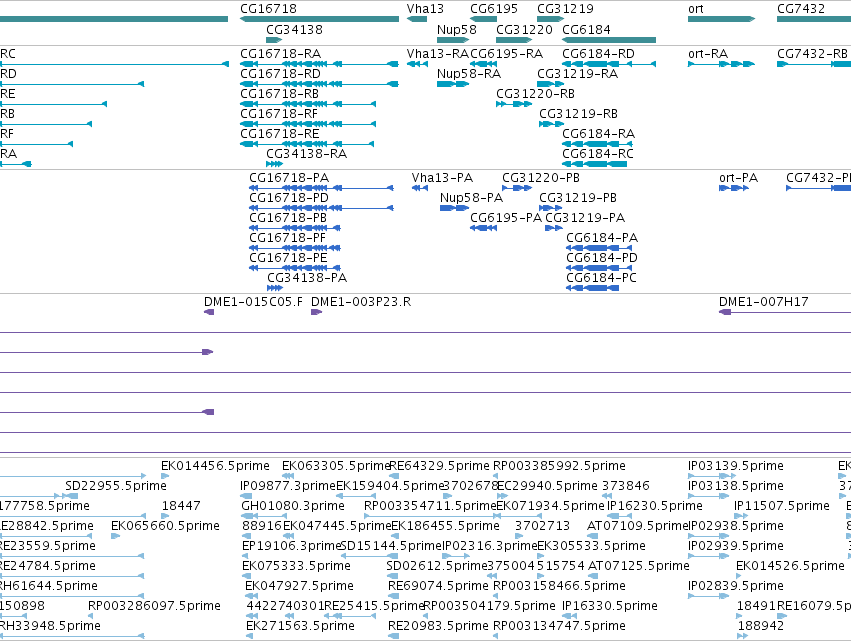The width and height of the screenshot is (851, 641).
Task: Select the CG31219 gene label
Action: point(565,9)
